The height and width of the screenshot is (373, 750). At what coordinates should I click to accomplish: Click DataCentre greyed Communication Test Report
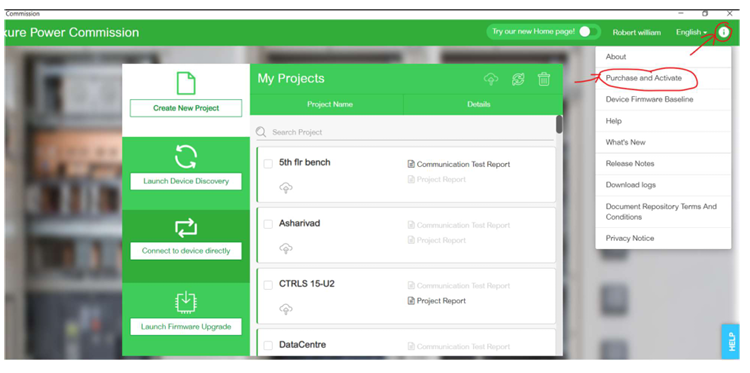point(463,346)
